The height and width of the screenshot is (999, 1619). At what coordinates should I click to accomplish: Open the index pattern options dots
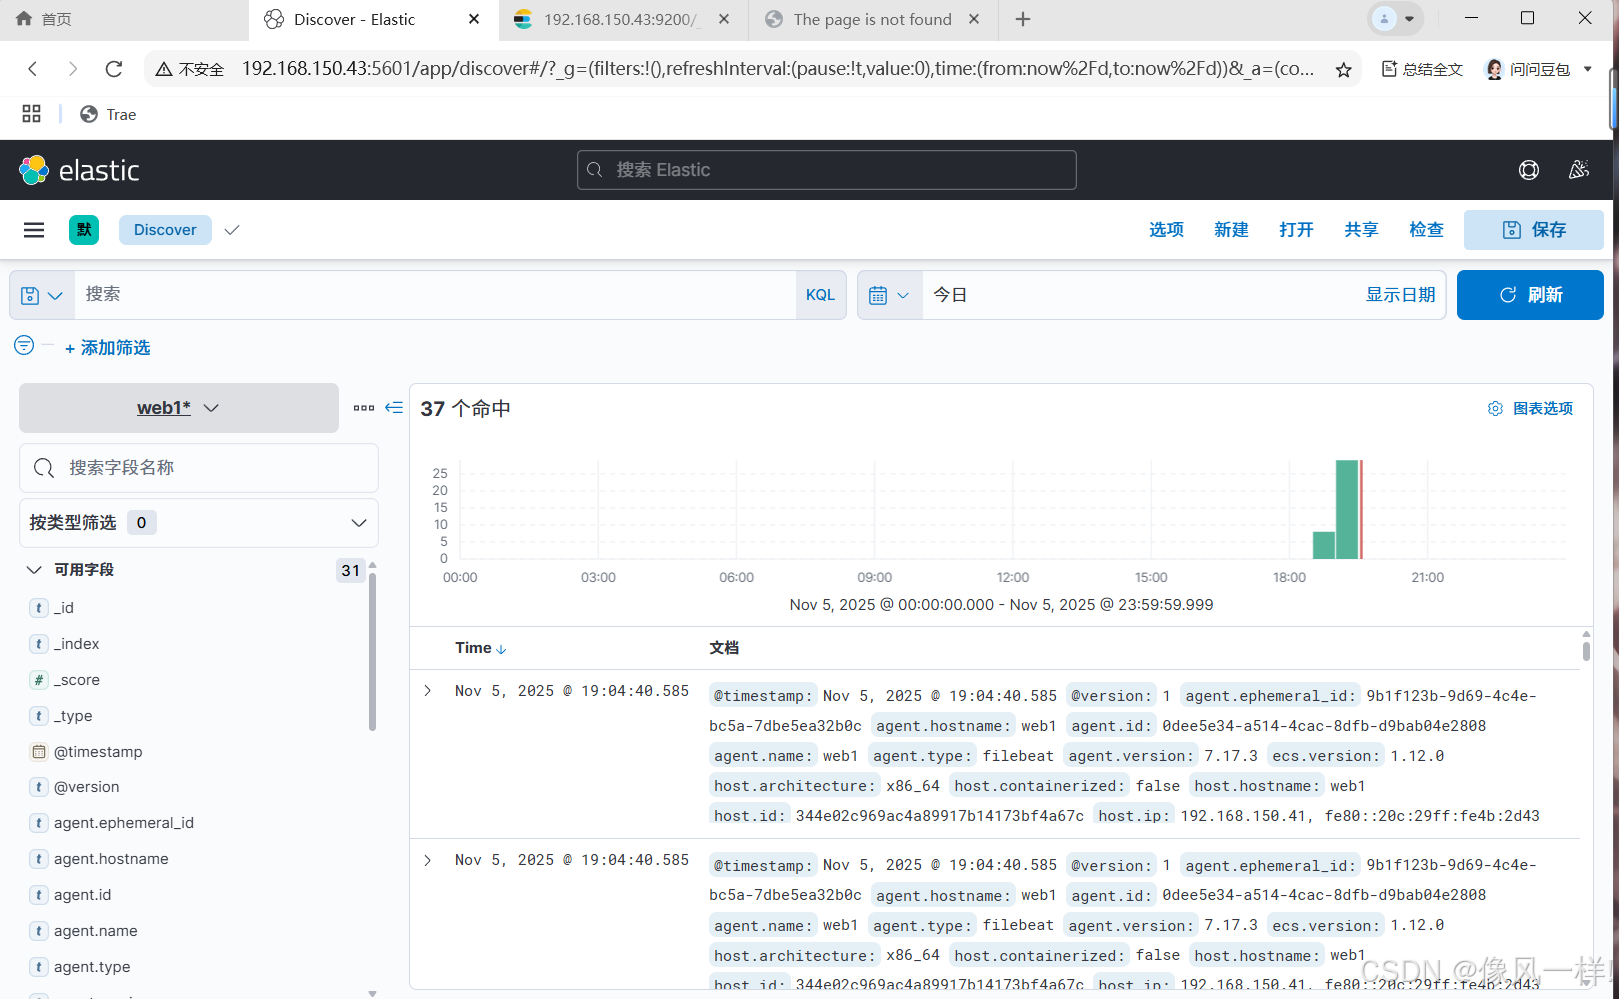coord(364,408)
